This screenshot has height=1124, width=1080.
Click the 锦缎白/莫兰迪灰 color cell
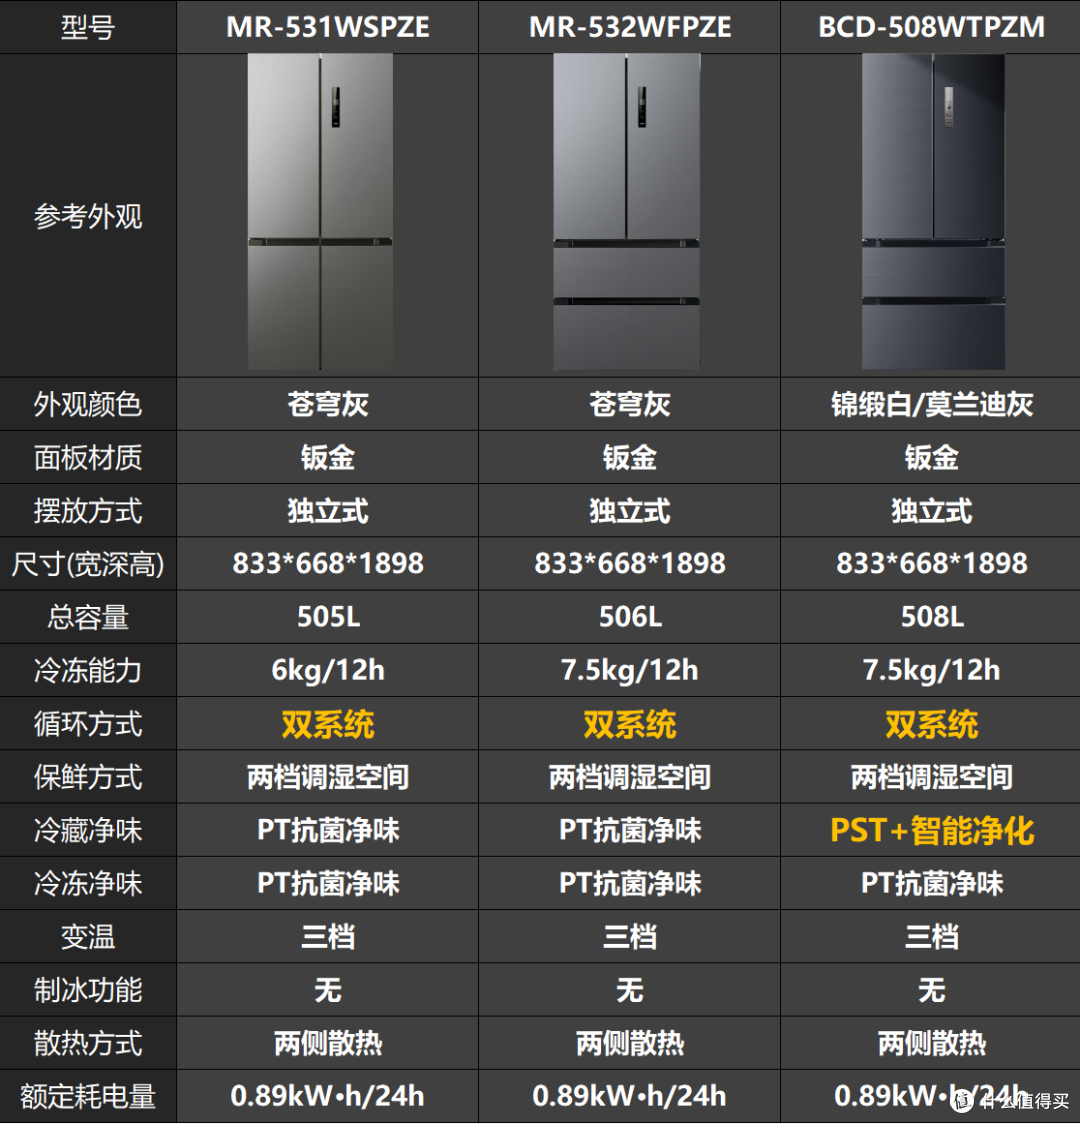(932, 404)
